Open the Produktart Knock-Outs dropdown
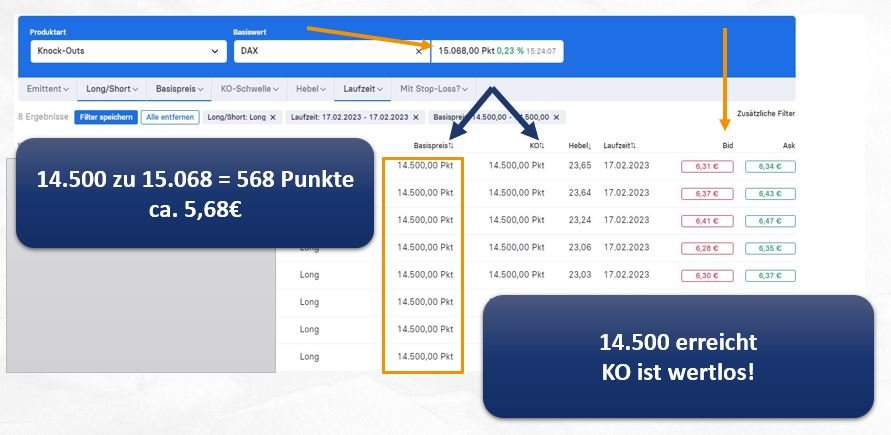Viewport: 891px width, 435px height. pyautogui.click(x=127, y=50)
